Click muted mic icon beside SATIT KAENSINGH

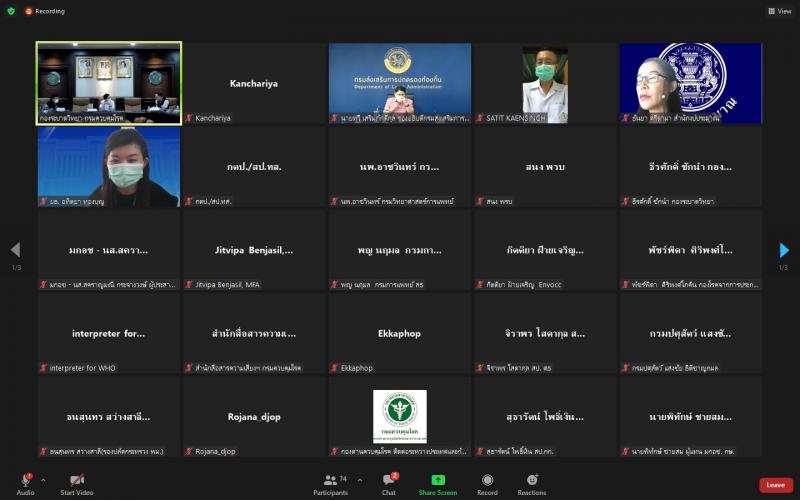[480, 118]
